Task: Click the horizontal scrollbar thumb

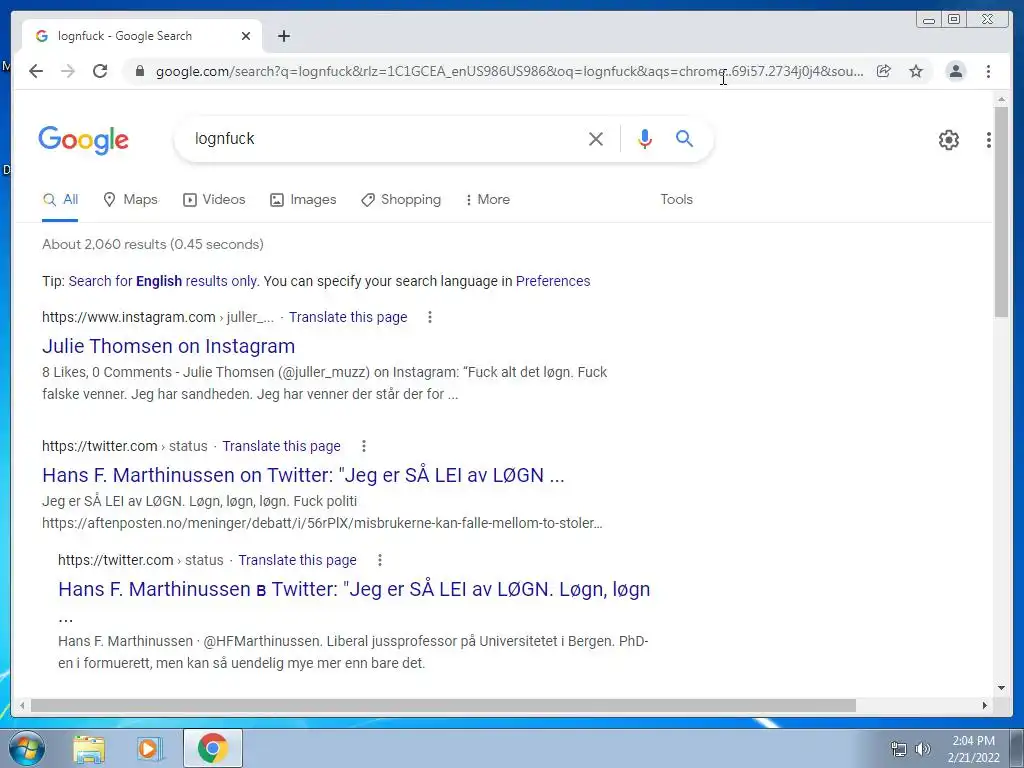Action: [443, 705]
